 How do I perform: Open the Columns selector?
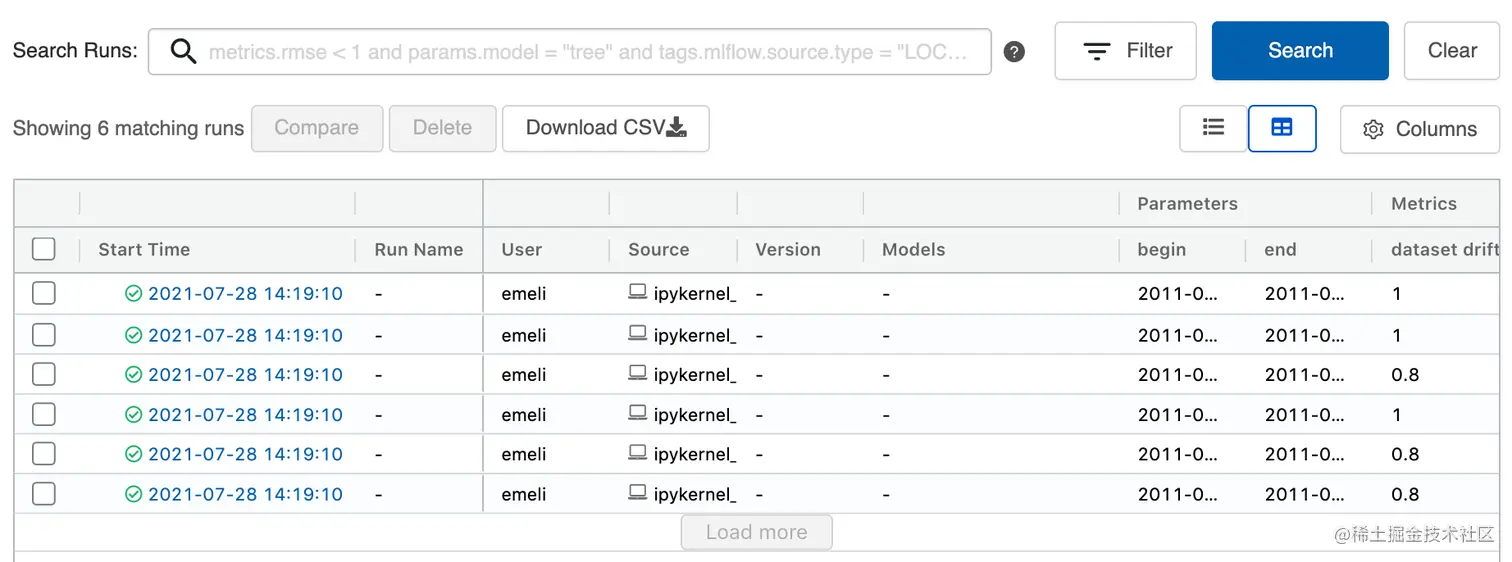[x=1419, y=129]
